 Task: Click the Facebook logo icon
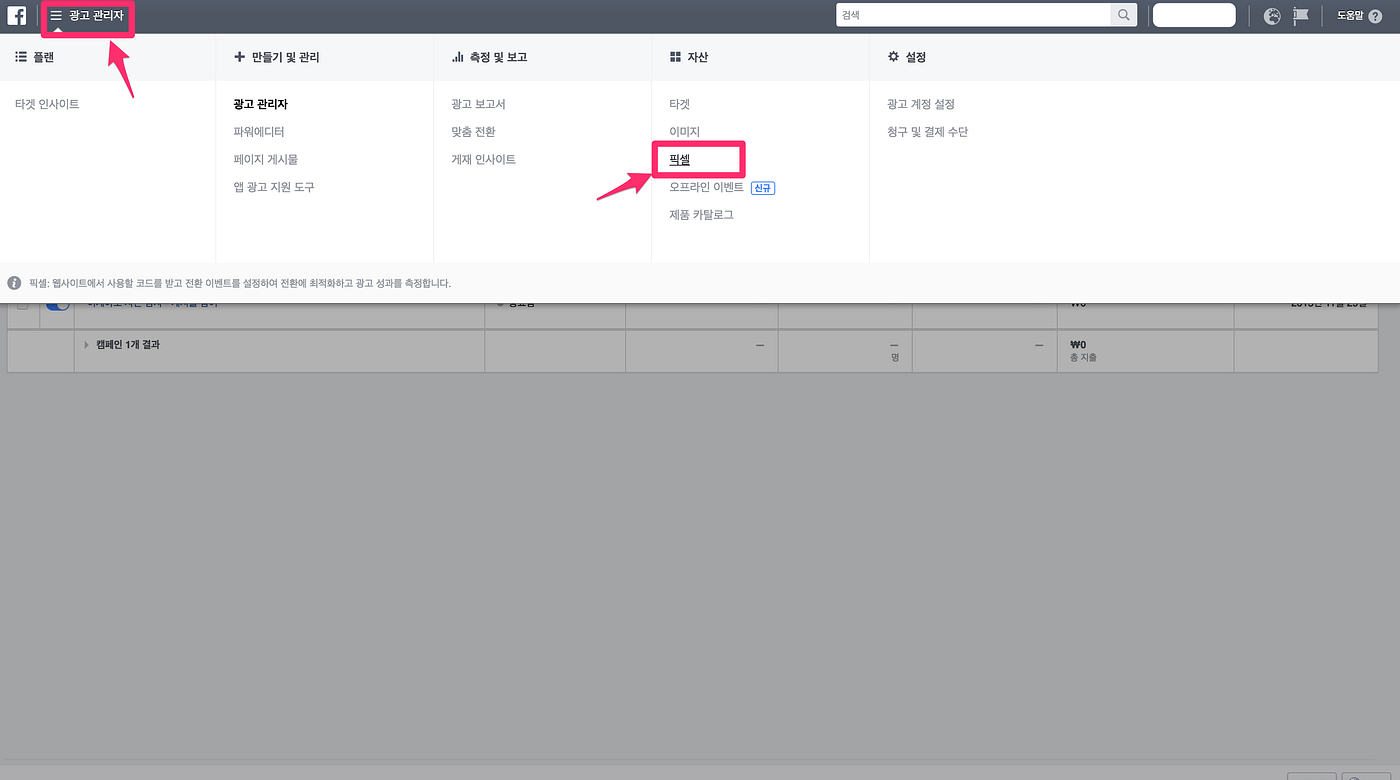click(17, 15)
